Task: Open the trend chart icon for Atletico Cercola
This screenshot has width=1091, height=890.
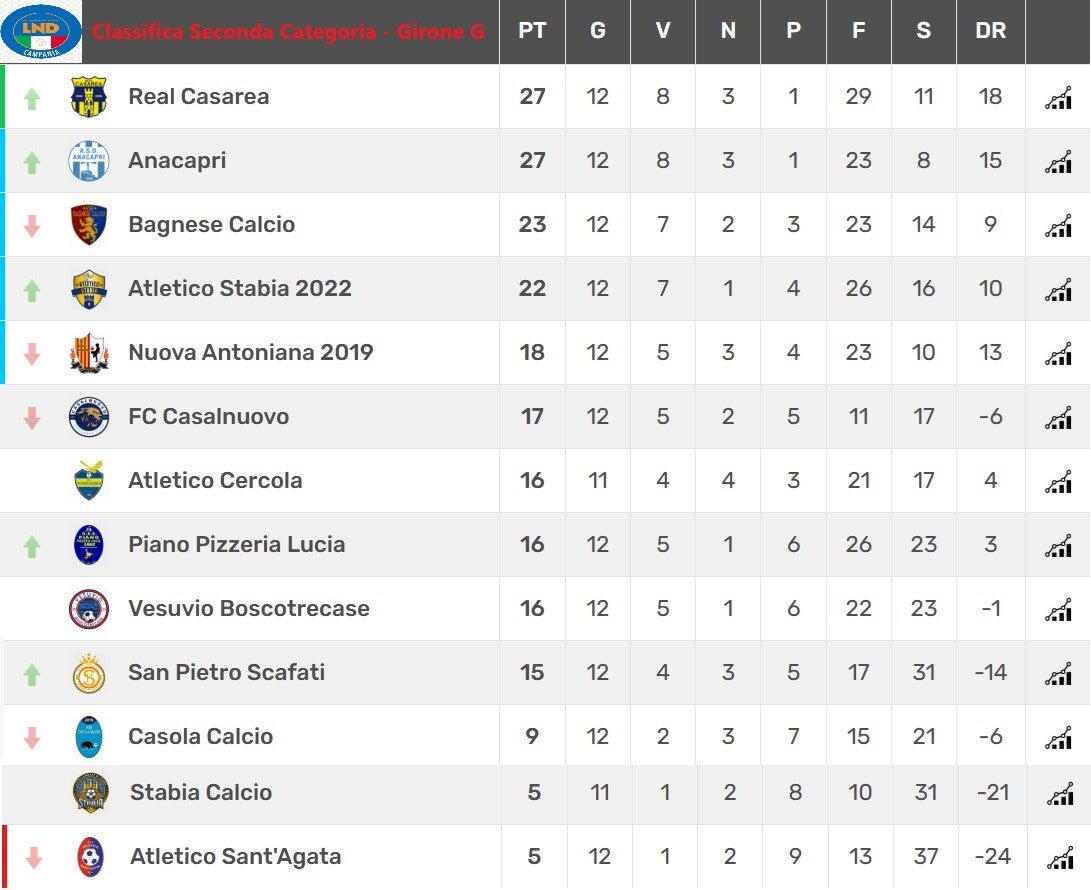Action: coord(1058,481)
